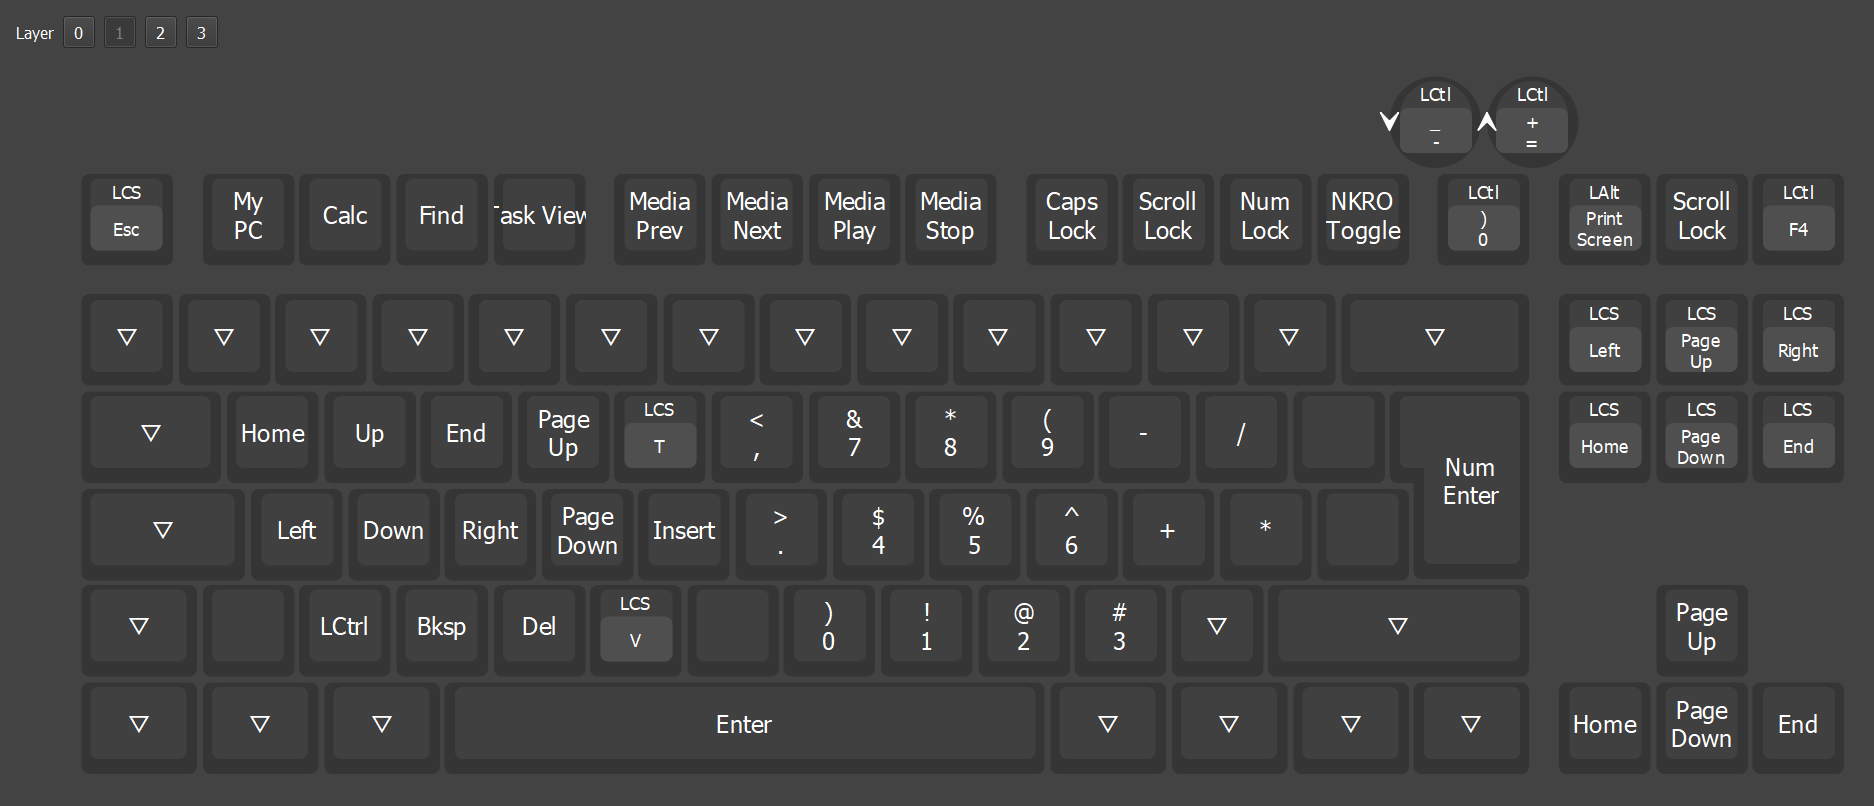
Task: Click the Task View key
Action: 539,217
